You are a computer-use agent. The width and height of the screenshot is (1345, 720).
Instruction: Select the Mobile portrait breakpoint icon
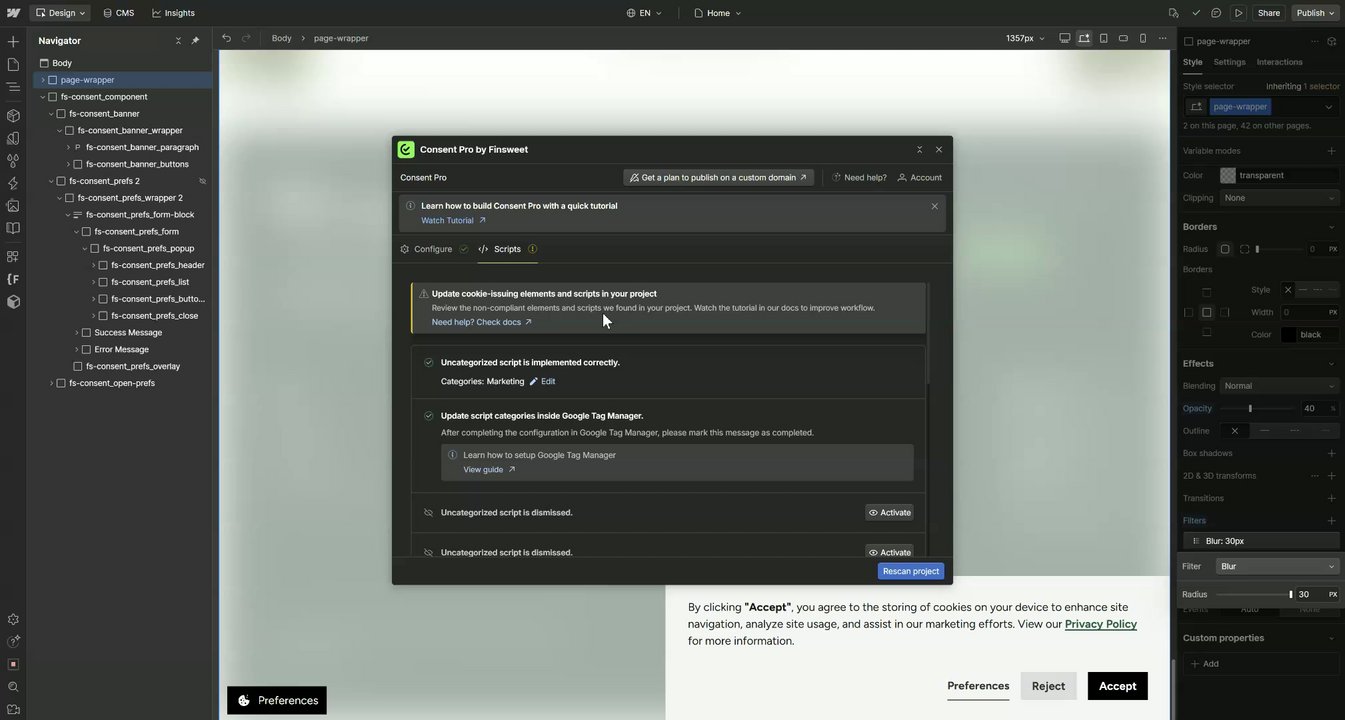[x=1143, y=38]
